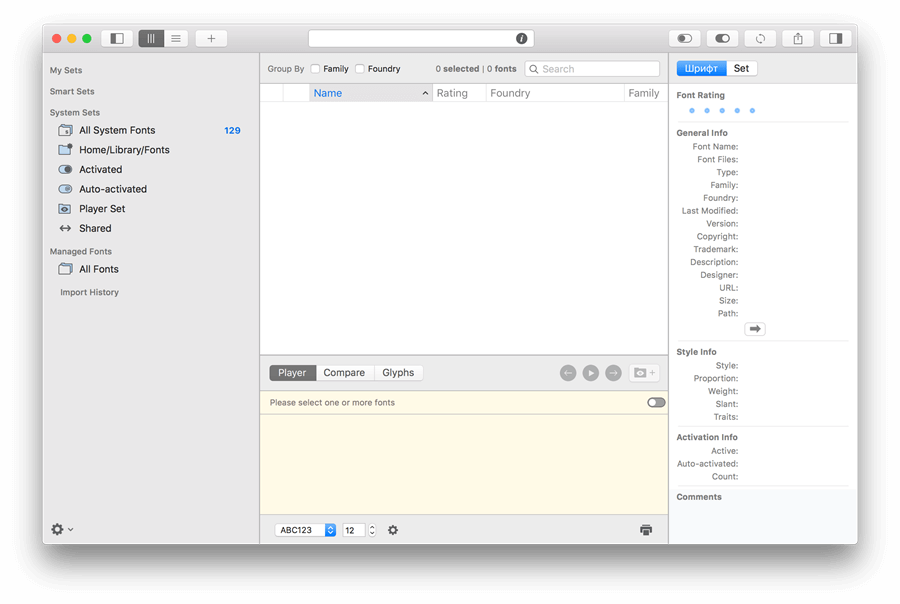Viewport: 900px width, 604px height.
Task: Select the Activated set
Action: tap(149, 169)
